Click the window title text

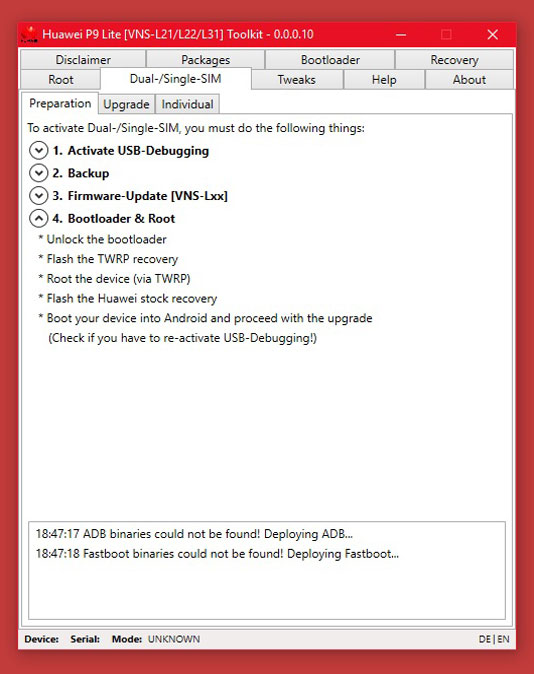click(178, 34)
